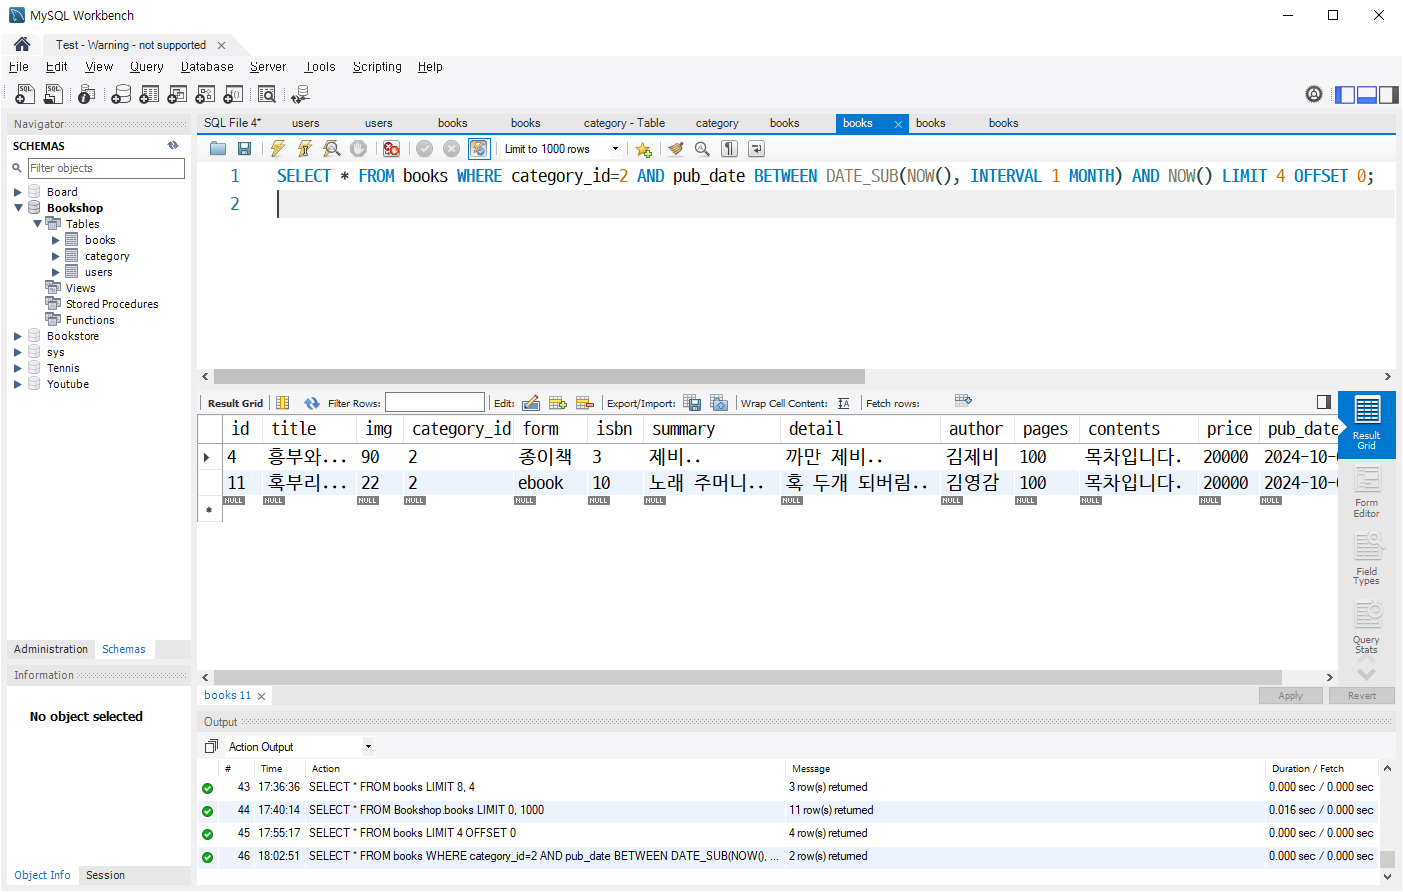Create new view icon
This screenshot has width=1403, height=892.
177,94
